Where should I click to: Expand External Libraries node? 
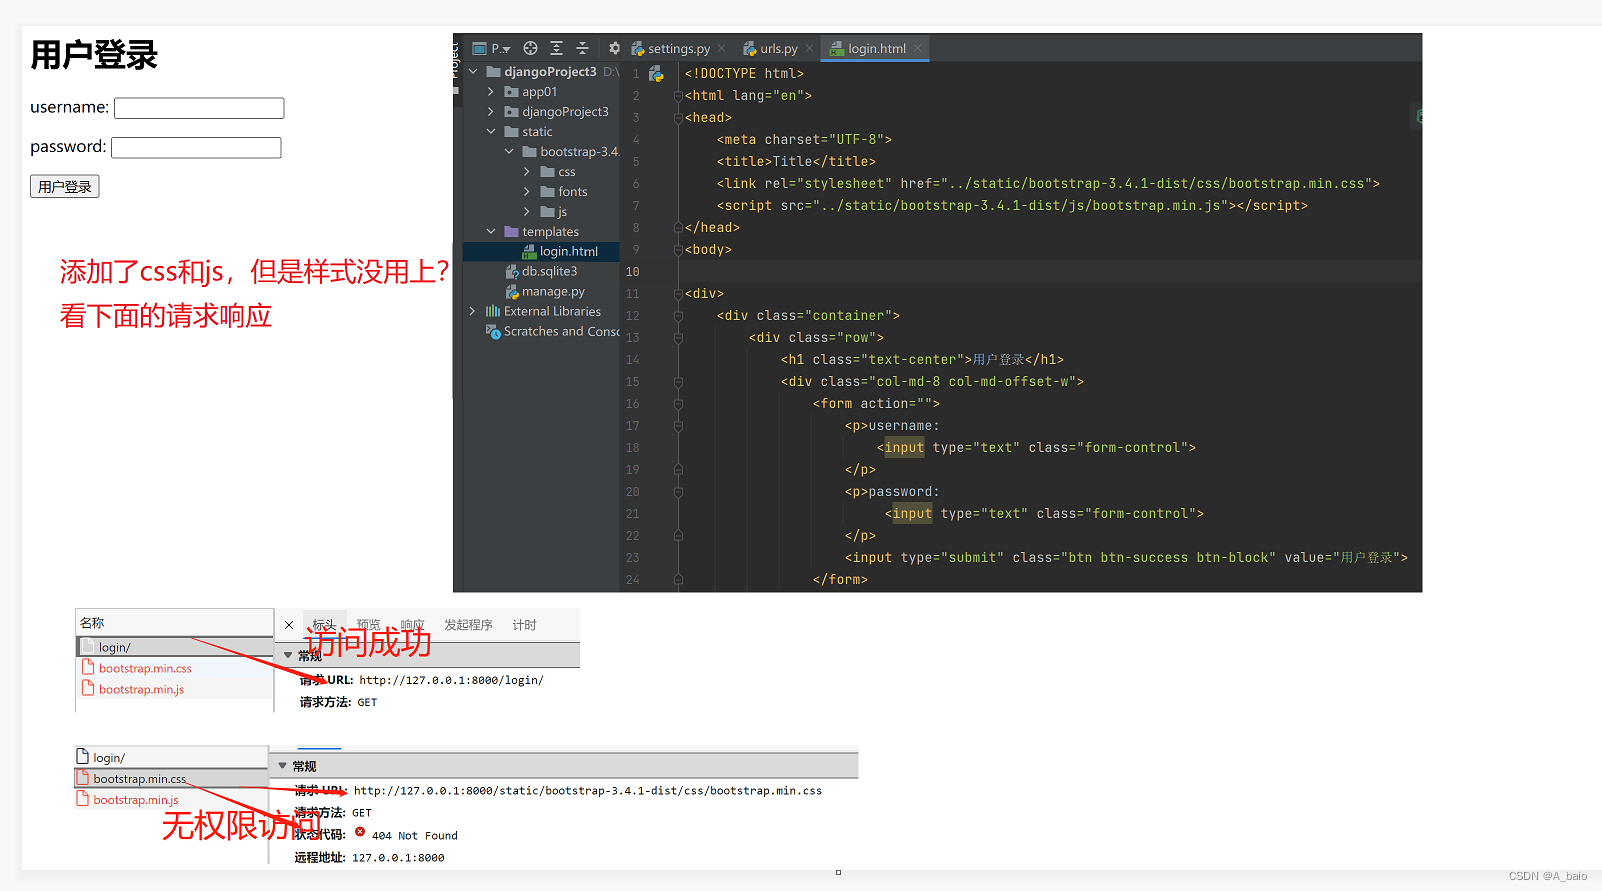(x=473, y=311)
